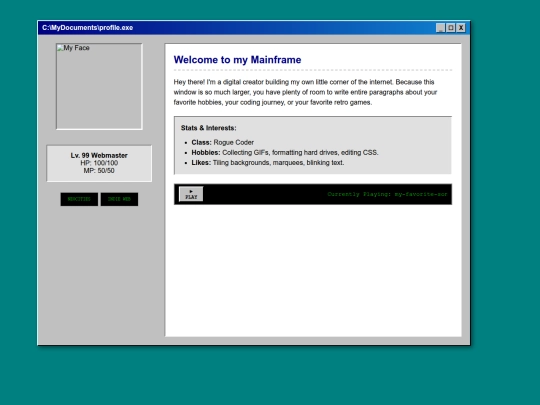Click the Hobbies list item about collecting GIFs
Image resolution: width=540 pixels, height=405 pixels.
pyautogui.click(x=285, y=152)
